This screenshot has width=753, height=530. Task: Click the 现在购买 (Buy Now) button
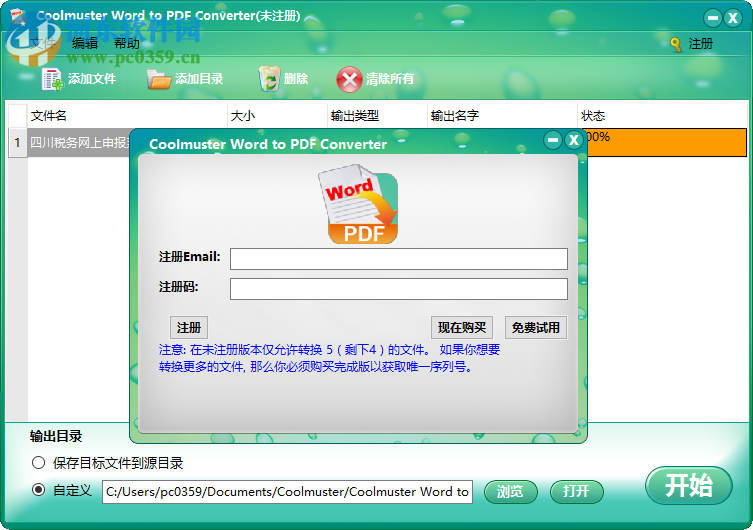(x=462, y=327)
